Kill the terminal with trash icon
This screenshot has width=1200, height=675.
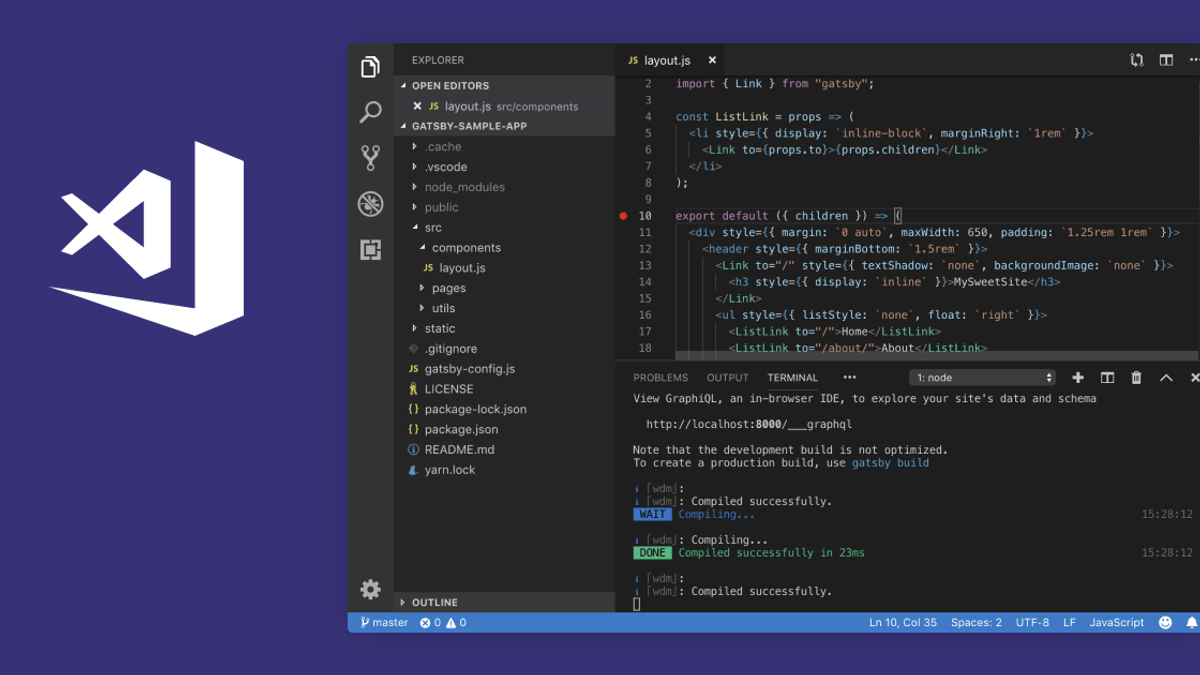click(x=1136, y=377)
